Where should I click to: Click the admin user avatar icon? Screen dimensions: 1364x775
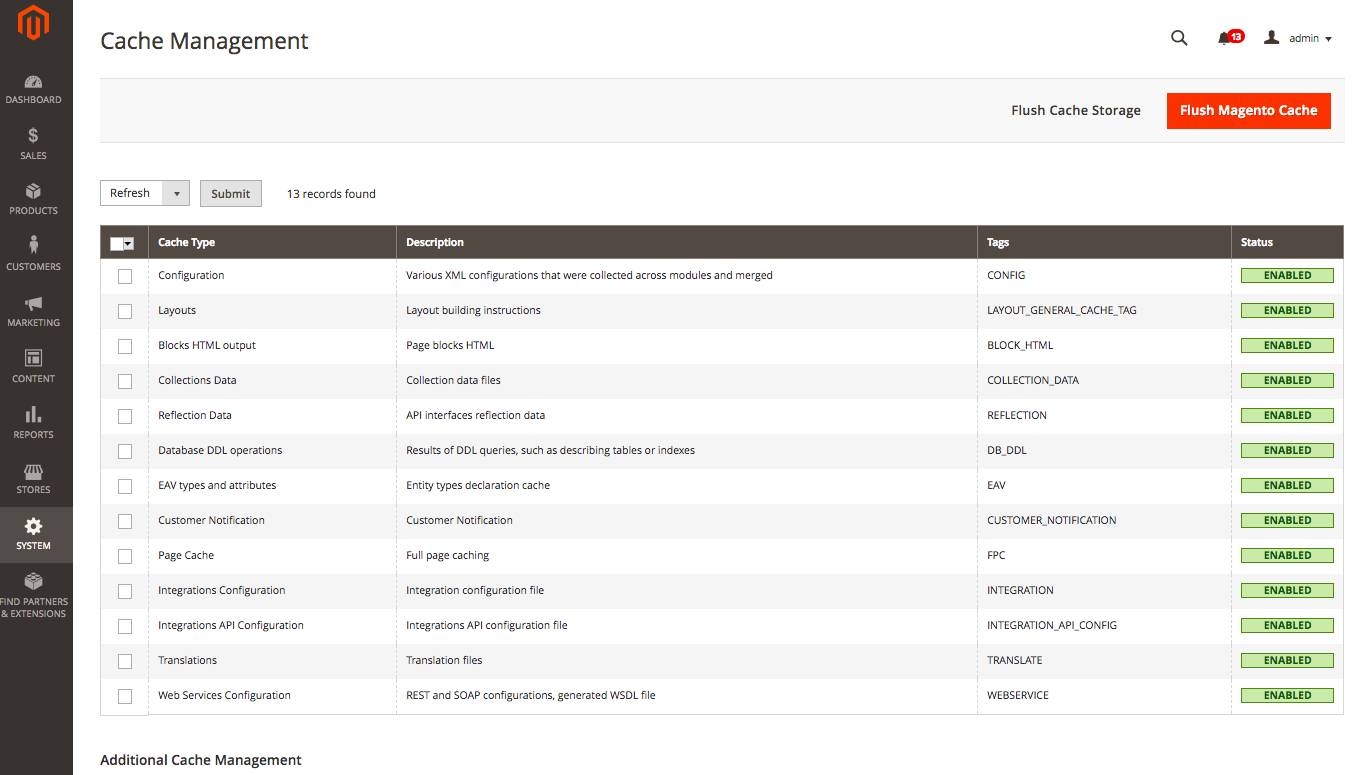coord(1272,37)
